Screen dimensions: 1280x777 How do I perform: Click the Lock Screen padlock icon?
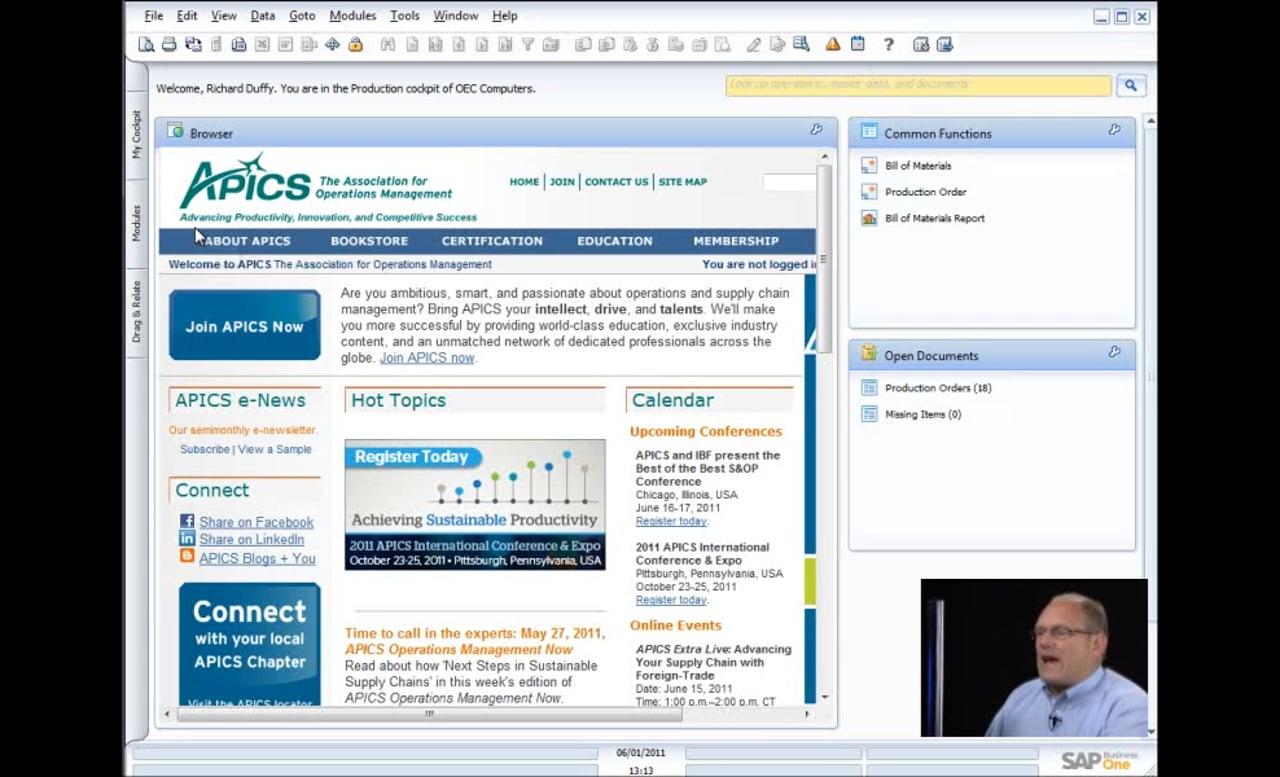point(355,44)
